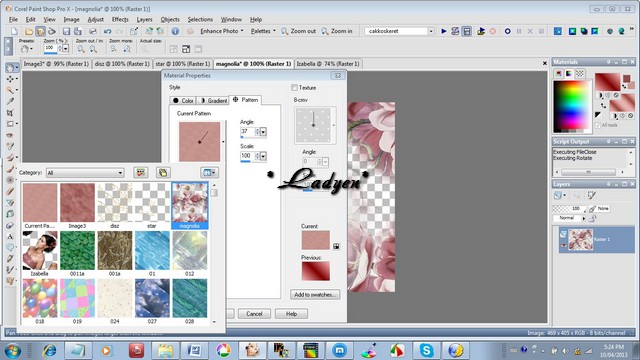Click the Save disk icon
Image resolution: width=640 pixels, height=360 pixels.
[66, 31]
